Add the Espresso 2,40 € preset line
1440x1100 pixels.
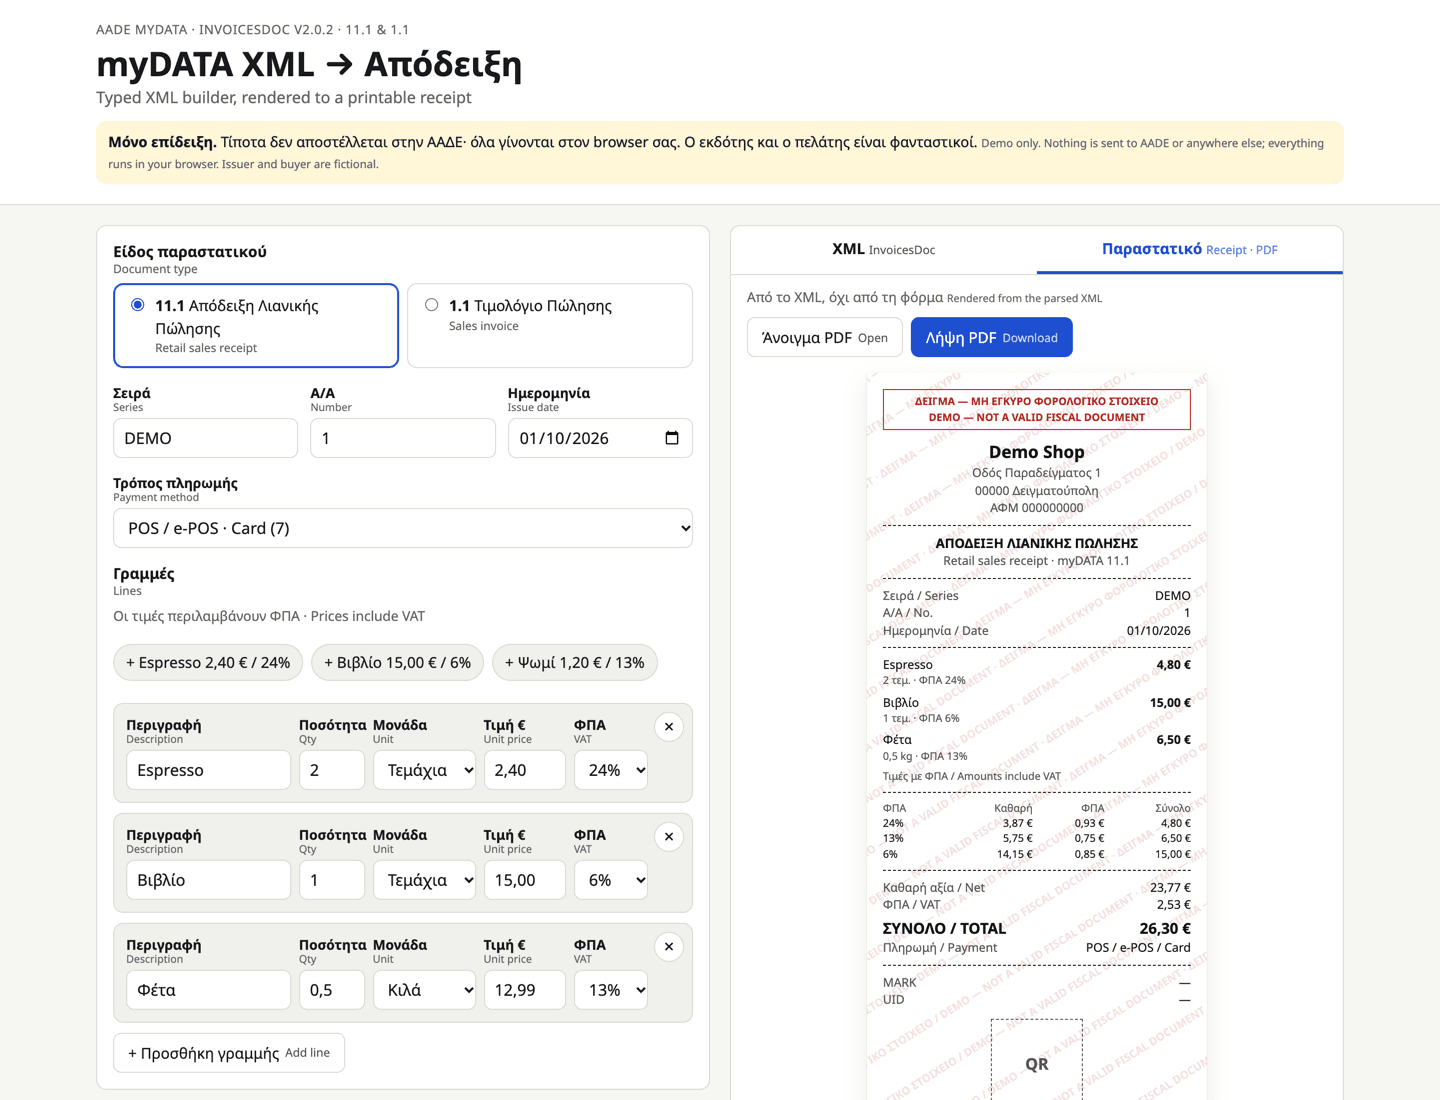pos(208,662)
